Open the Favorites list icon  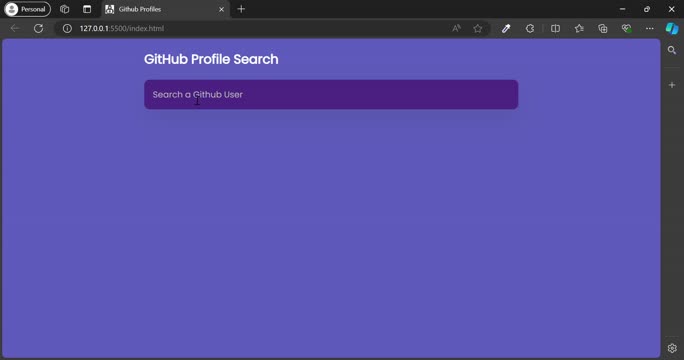click(579, 28)
